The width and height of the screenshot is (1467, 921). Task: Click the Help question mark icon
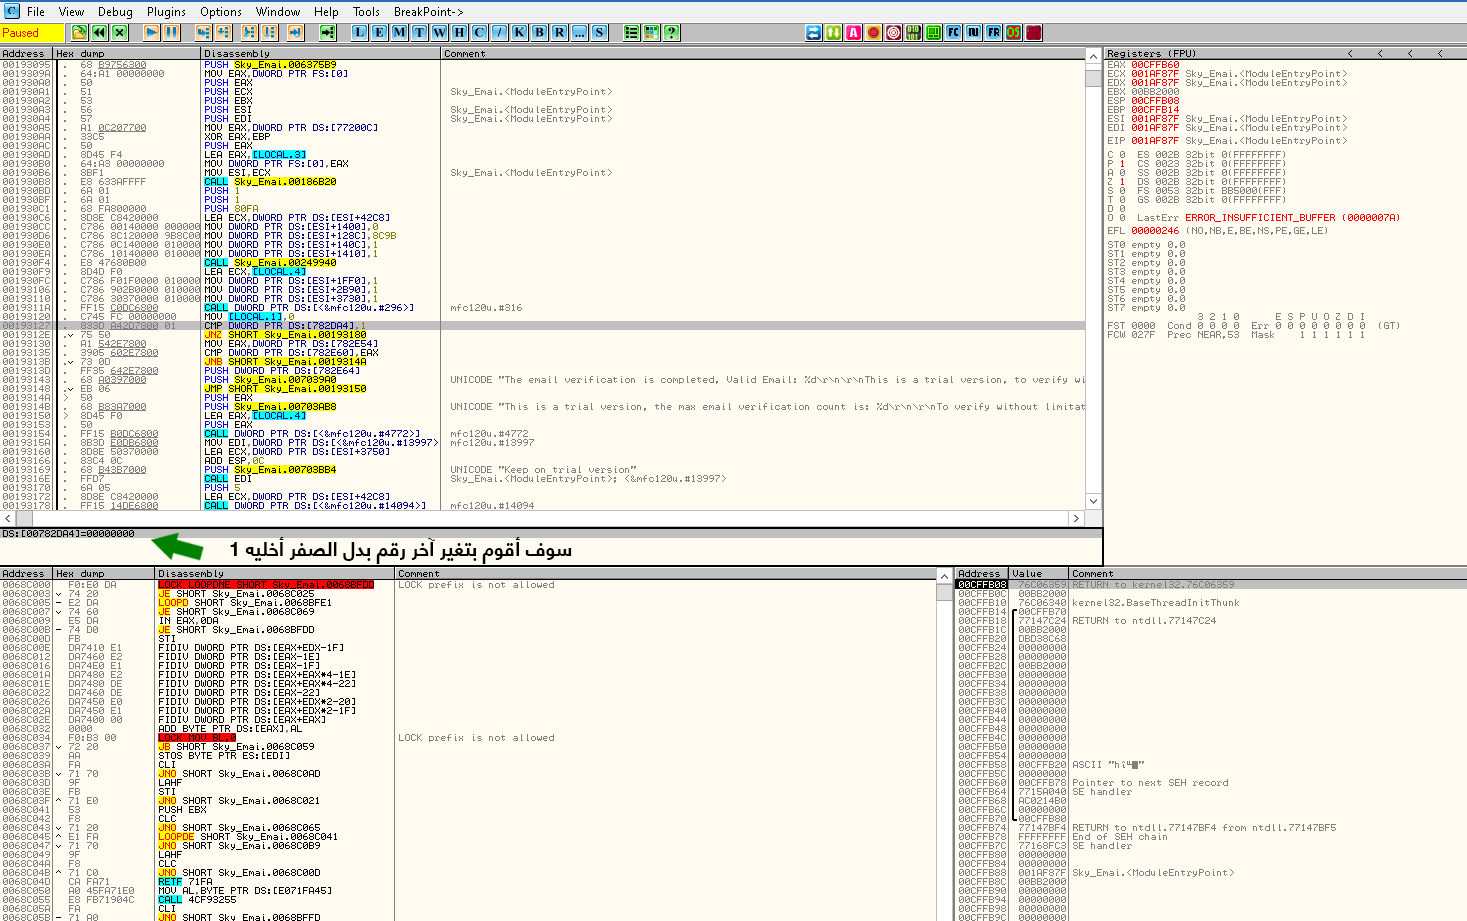click(x=671, y=32)
